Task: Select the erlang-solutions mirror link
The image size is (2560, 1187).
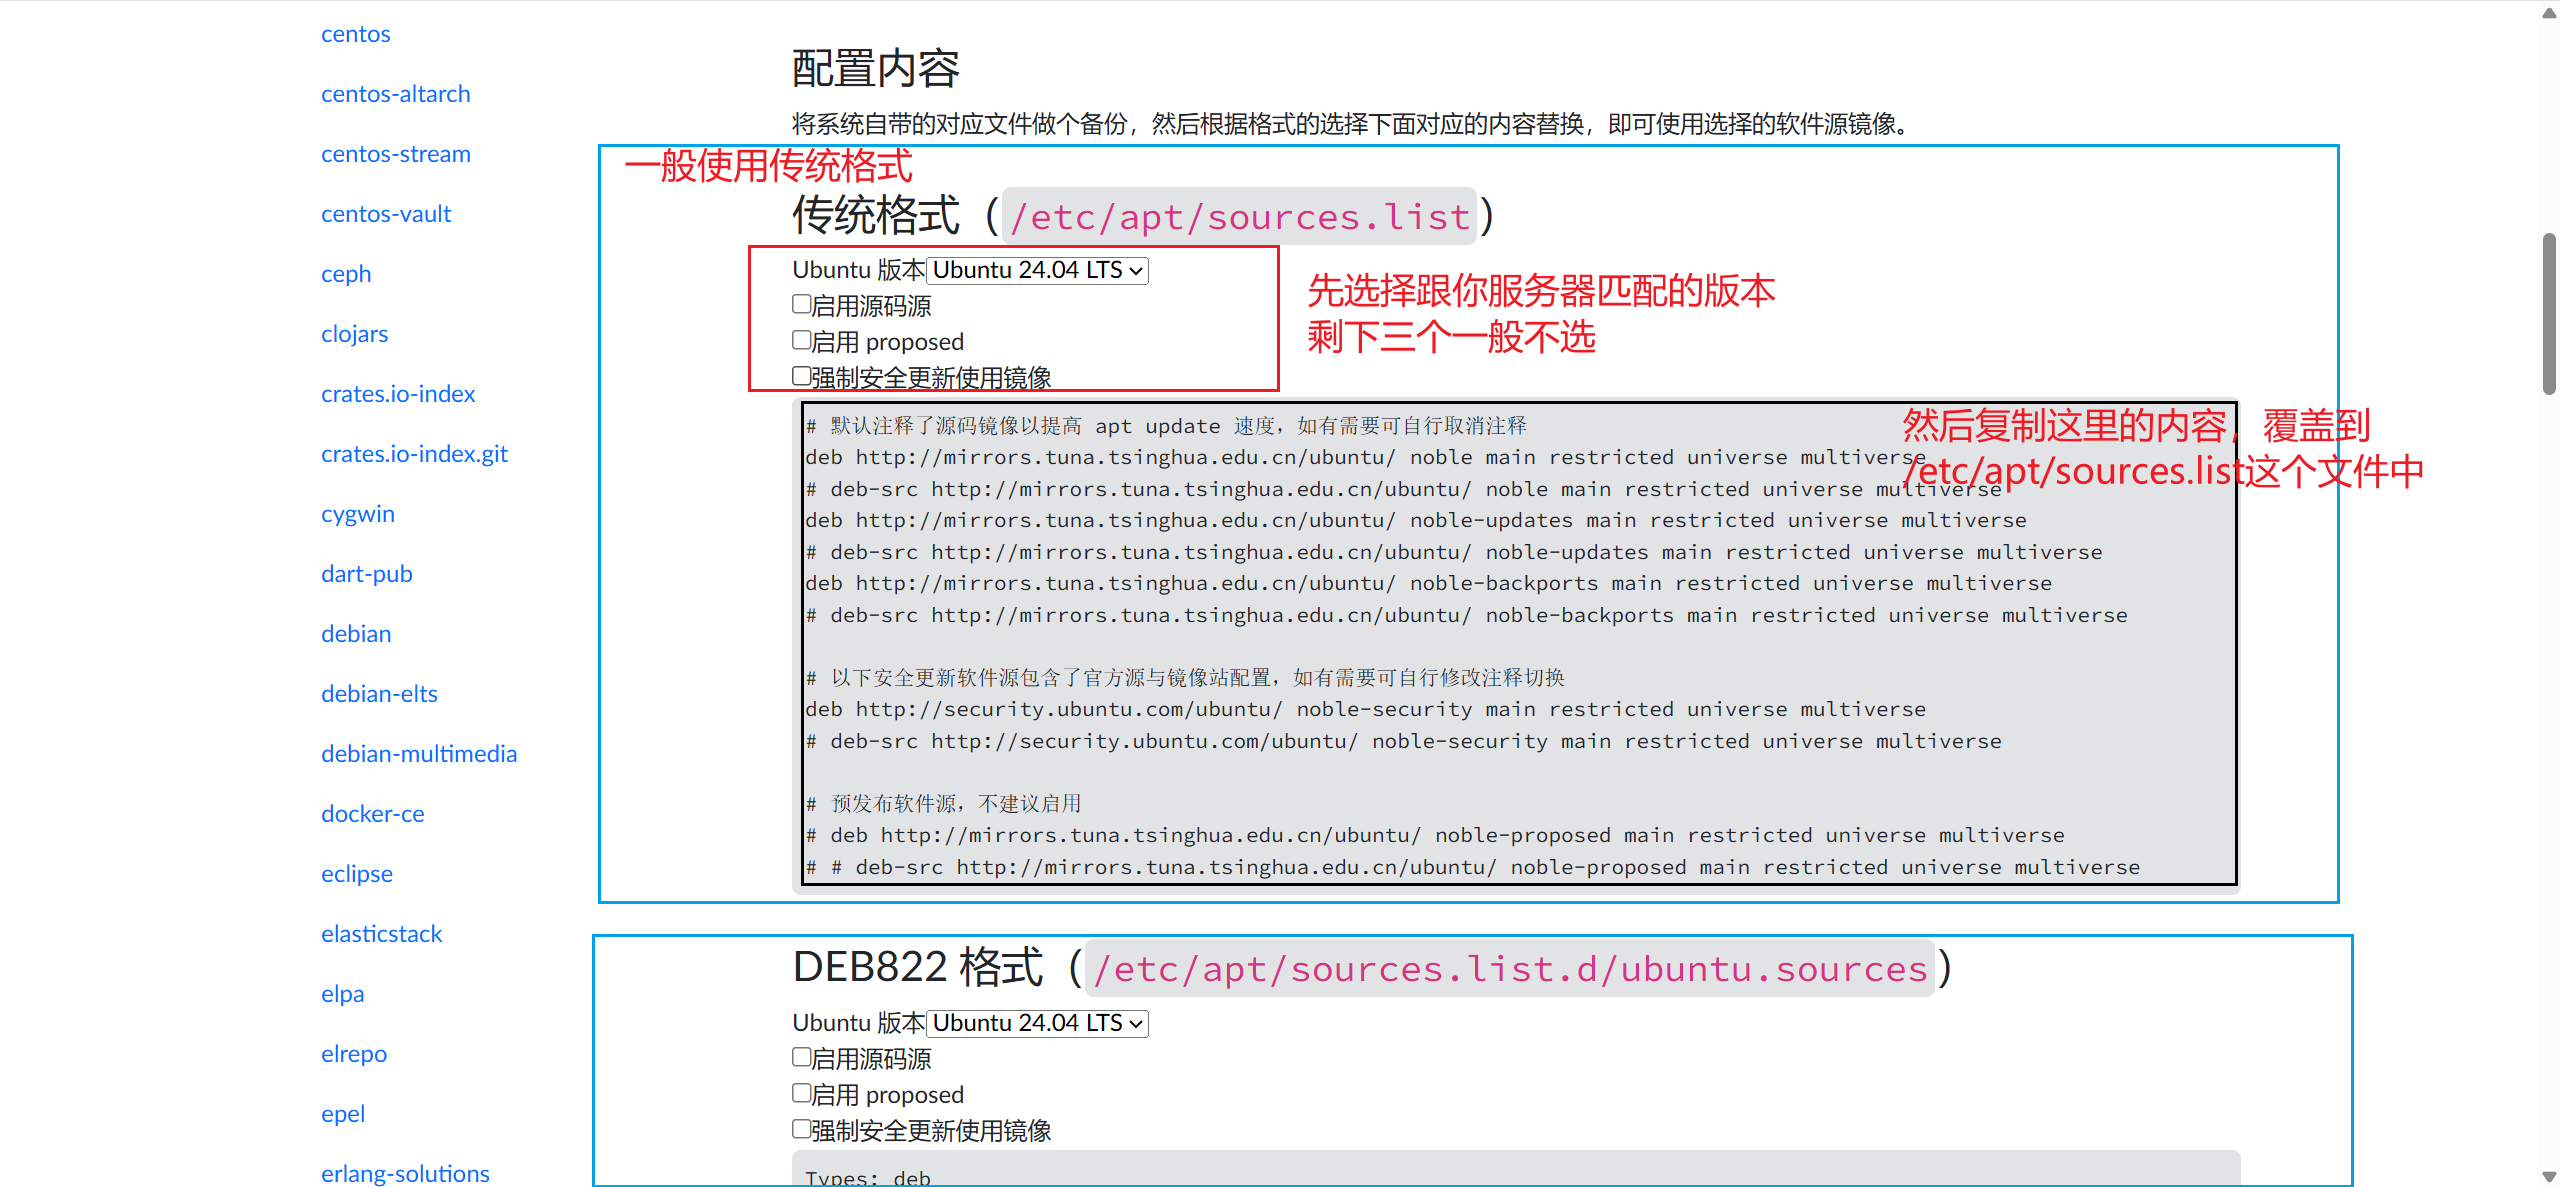Action: pyautogui.click(x=405, y=1172)
